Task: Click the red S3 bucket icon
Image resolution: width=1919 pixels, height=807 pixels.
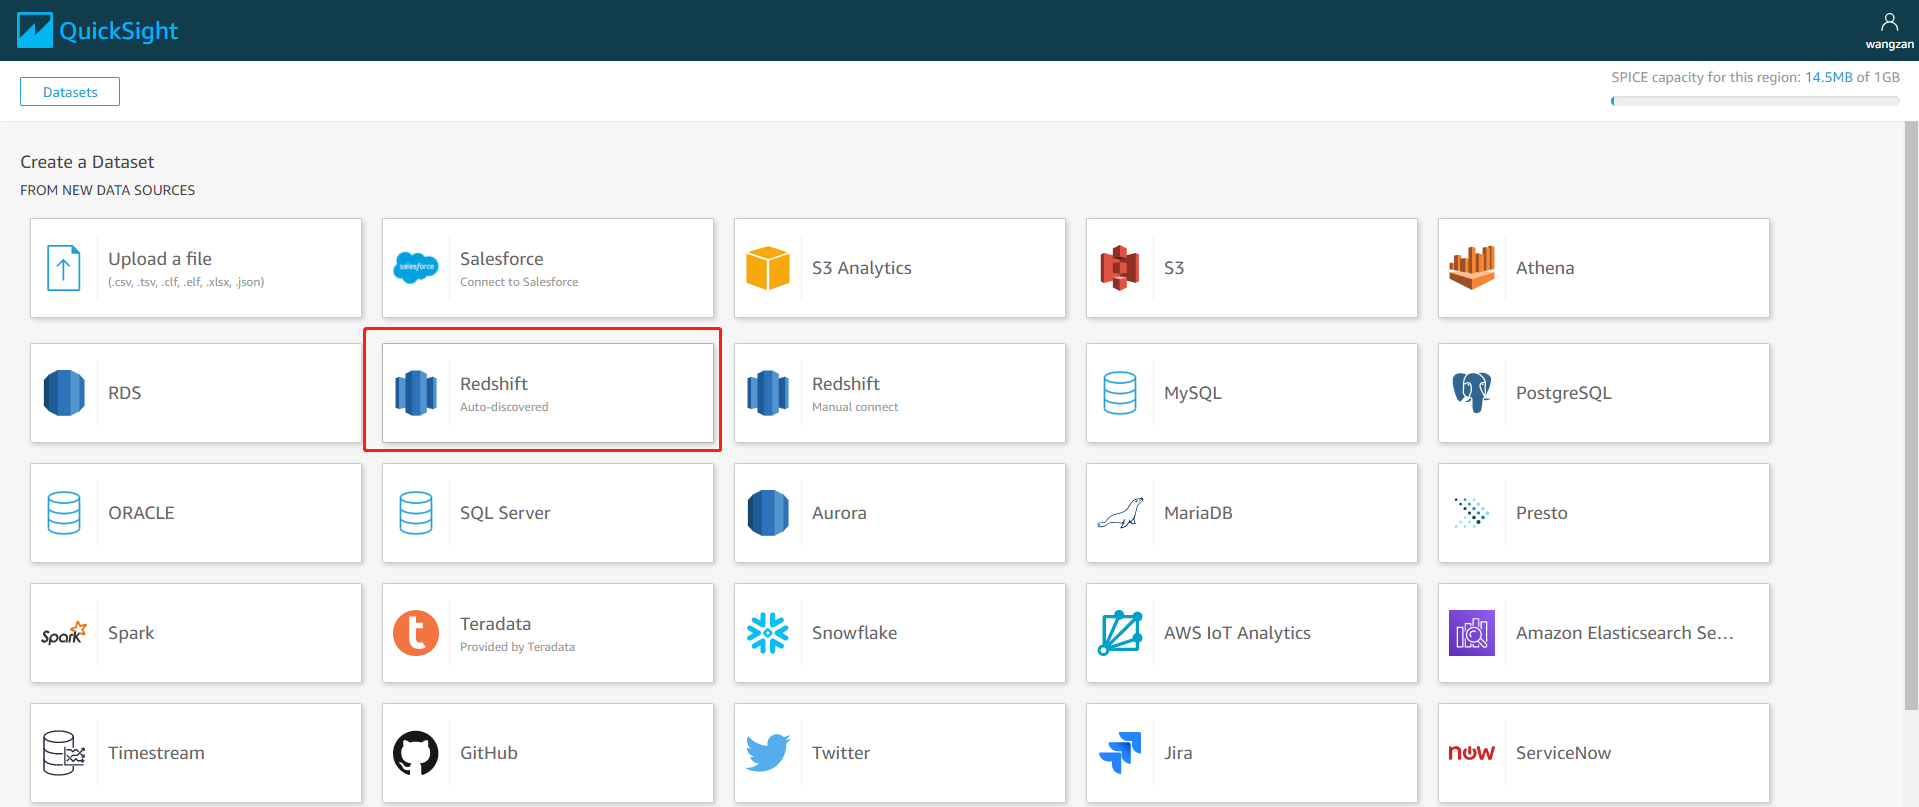Action: [1120, 268]
